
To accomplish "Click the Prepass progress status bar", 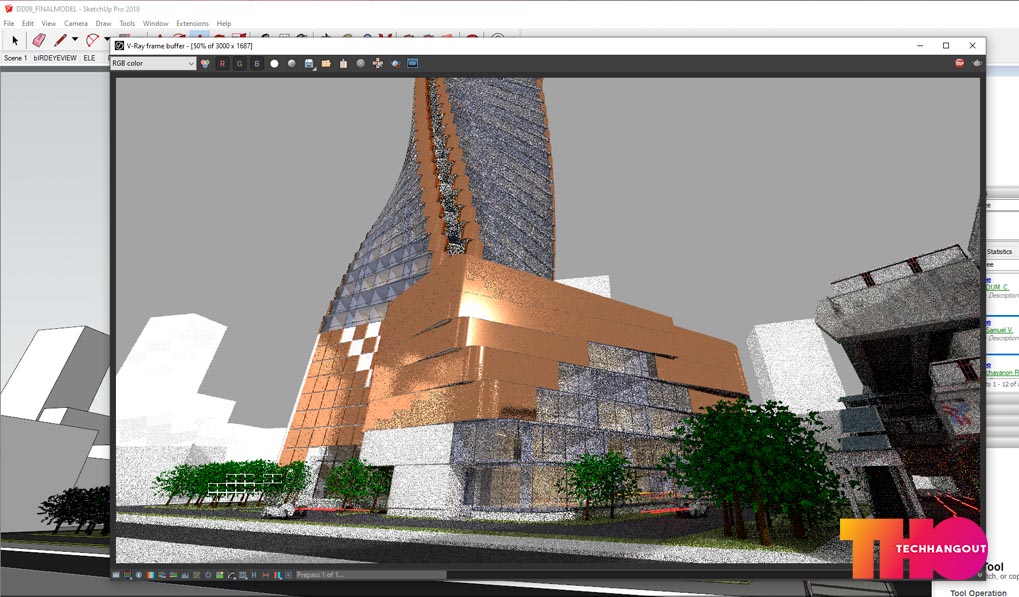I will [370, 575].
